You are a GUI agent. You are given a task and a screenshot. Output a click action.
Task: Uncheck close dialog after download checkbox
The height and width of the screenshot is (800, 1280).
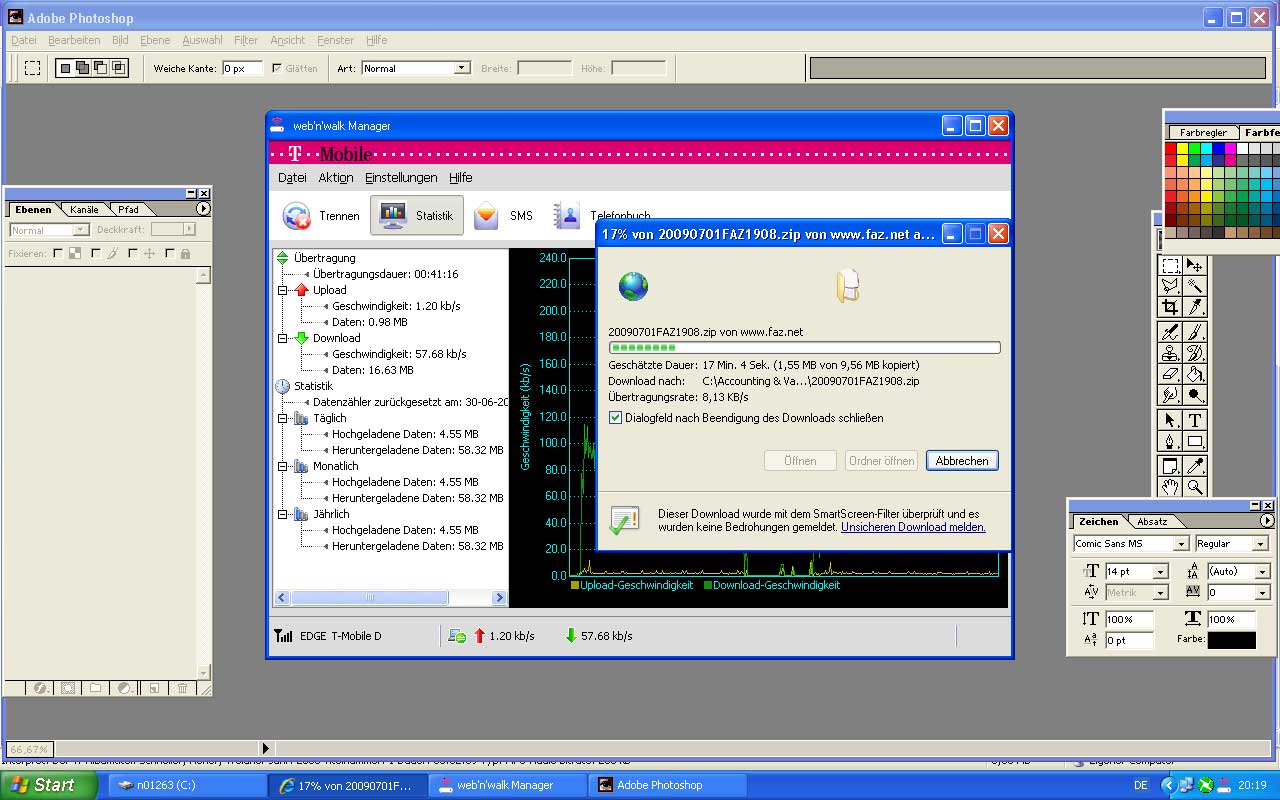(616, 418)
